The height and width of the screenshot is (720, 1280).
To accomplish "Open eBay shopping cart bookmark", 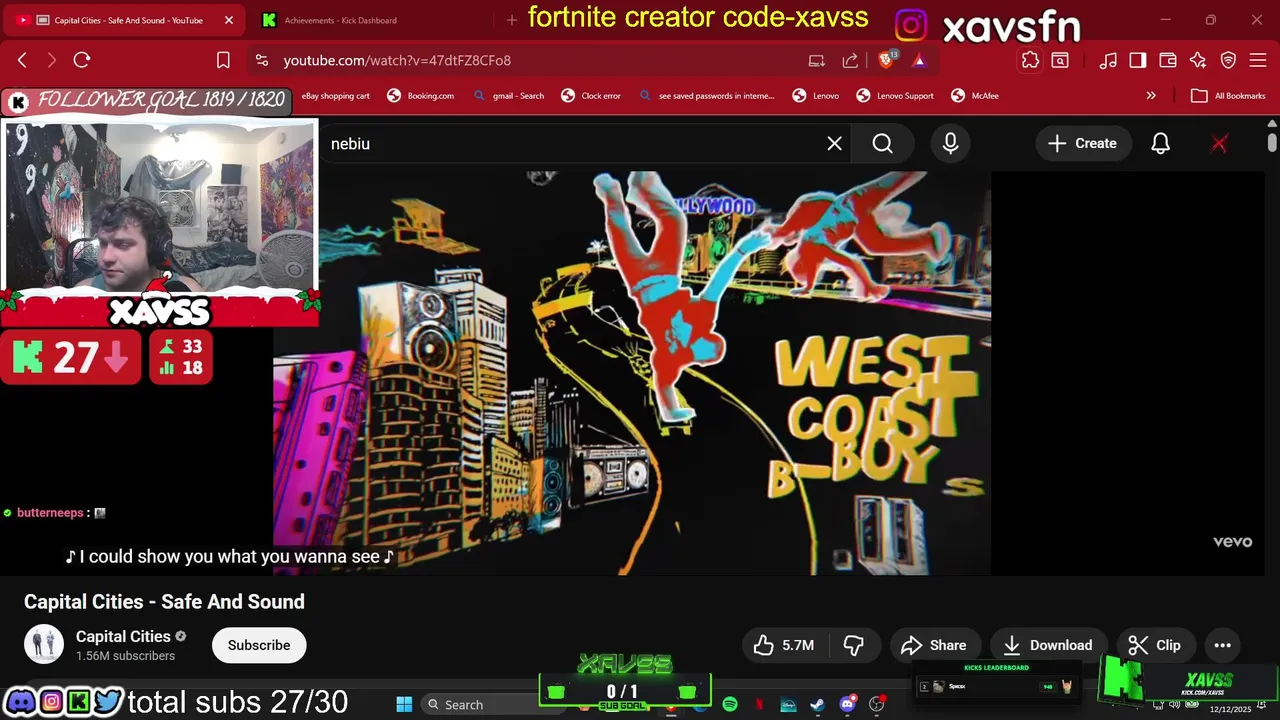I will point(336,96).
